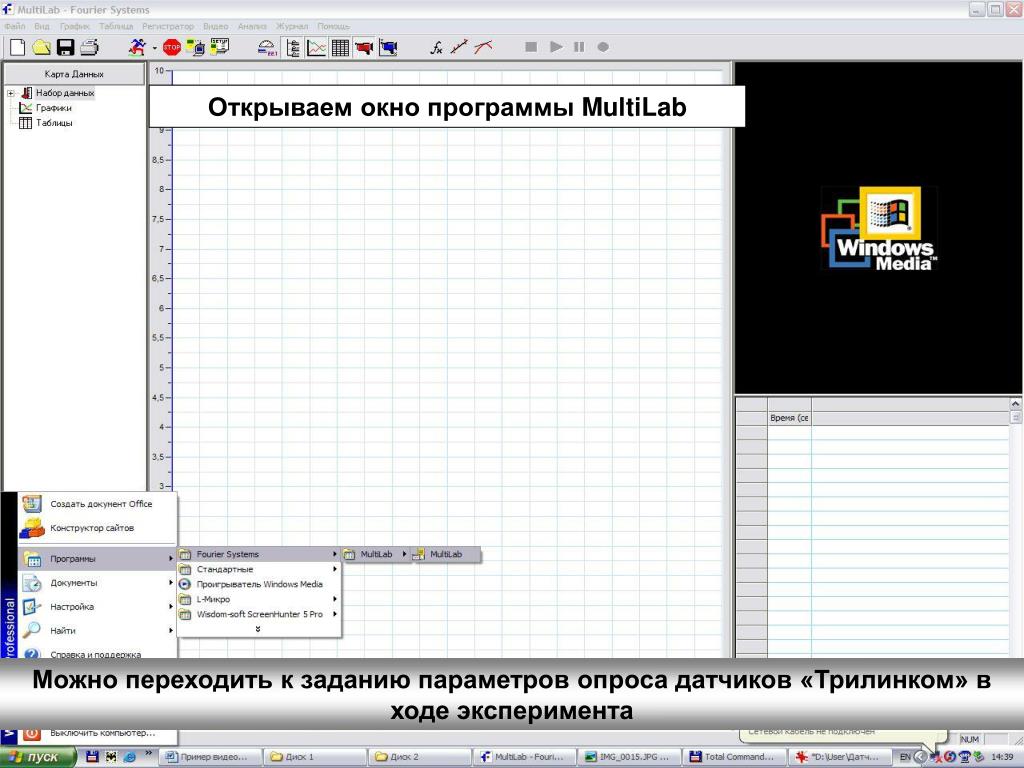Switch to Пример видео taskbar button

[x=210, y=758]
